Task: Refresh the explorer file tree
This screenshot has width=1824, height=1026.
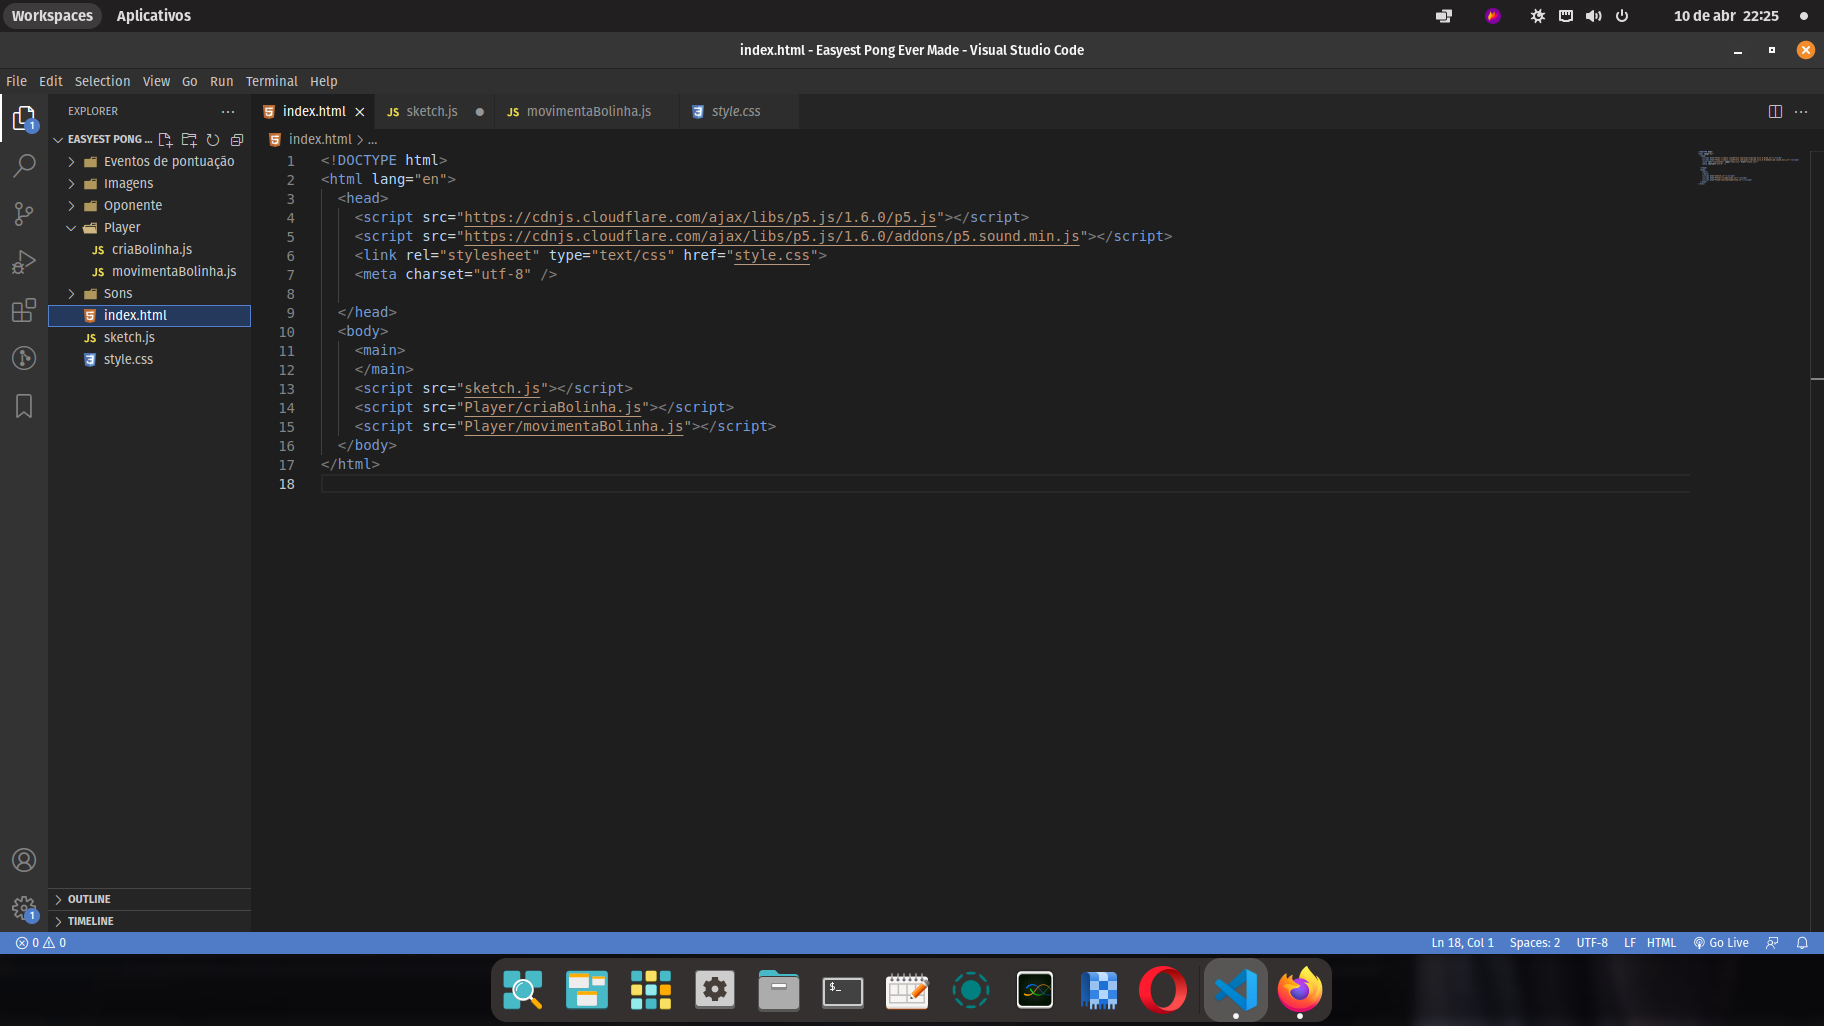Action: pyautogui.click(x=213, y=140)
